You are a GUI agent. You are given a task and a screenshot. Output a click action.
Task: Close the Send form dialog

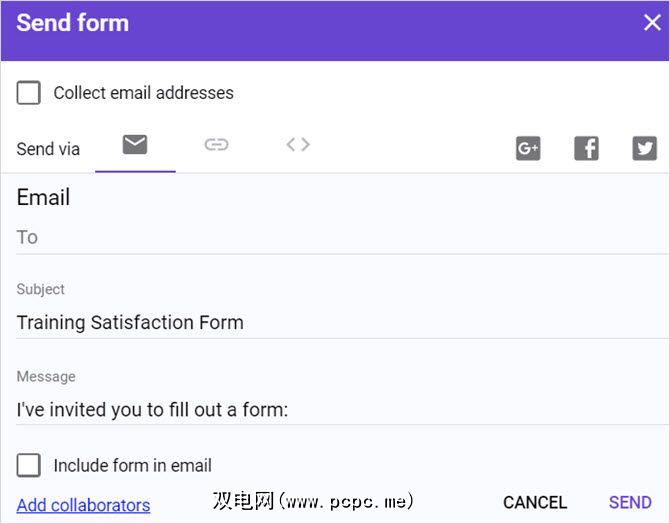pyautogui.click(x=651, y=23)
